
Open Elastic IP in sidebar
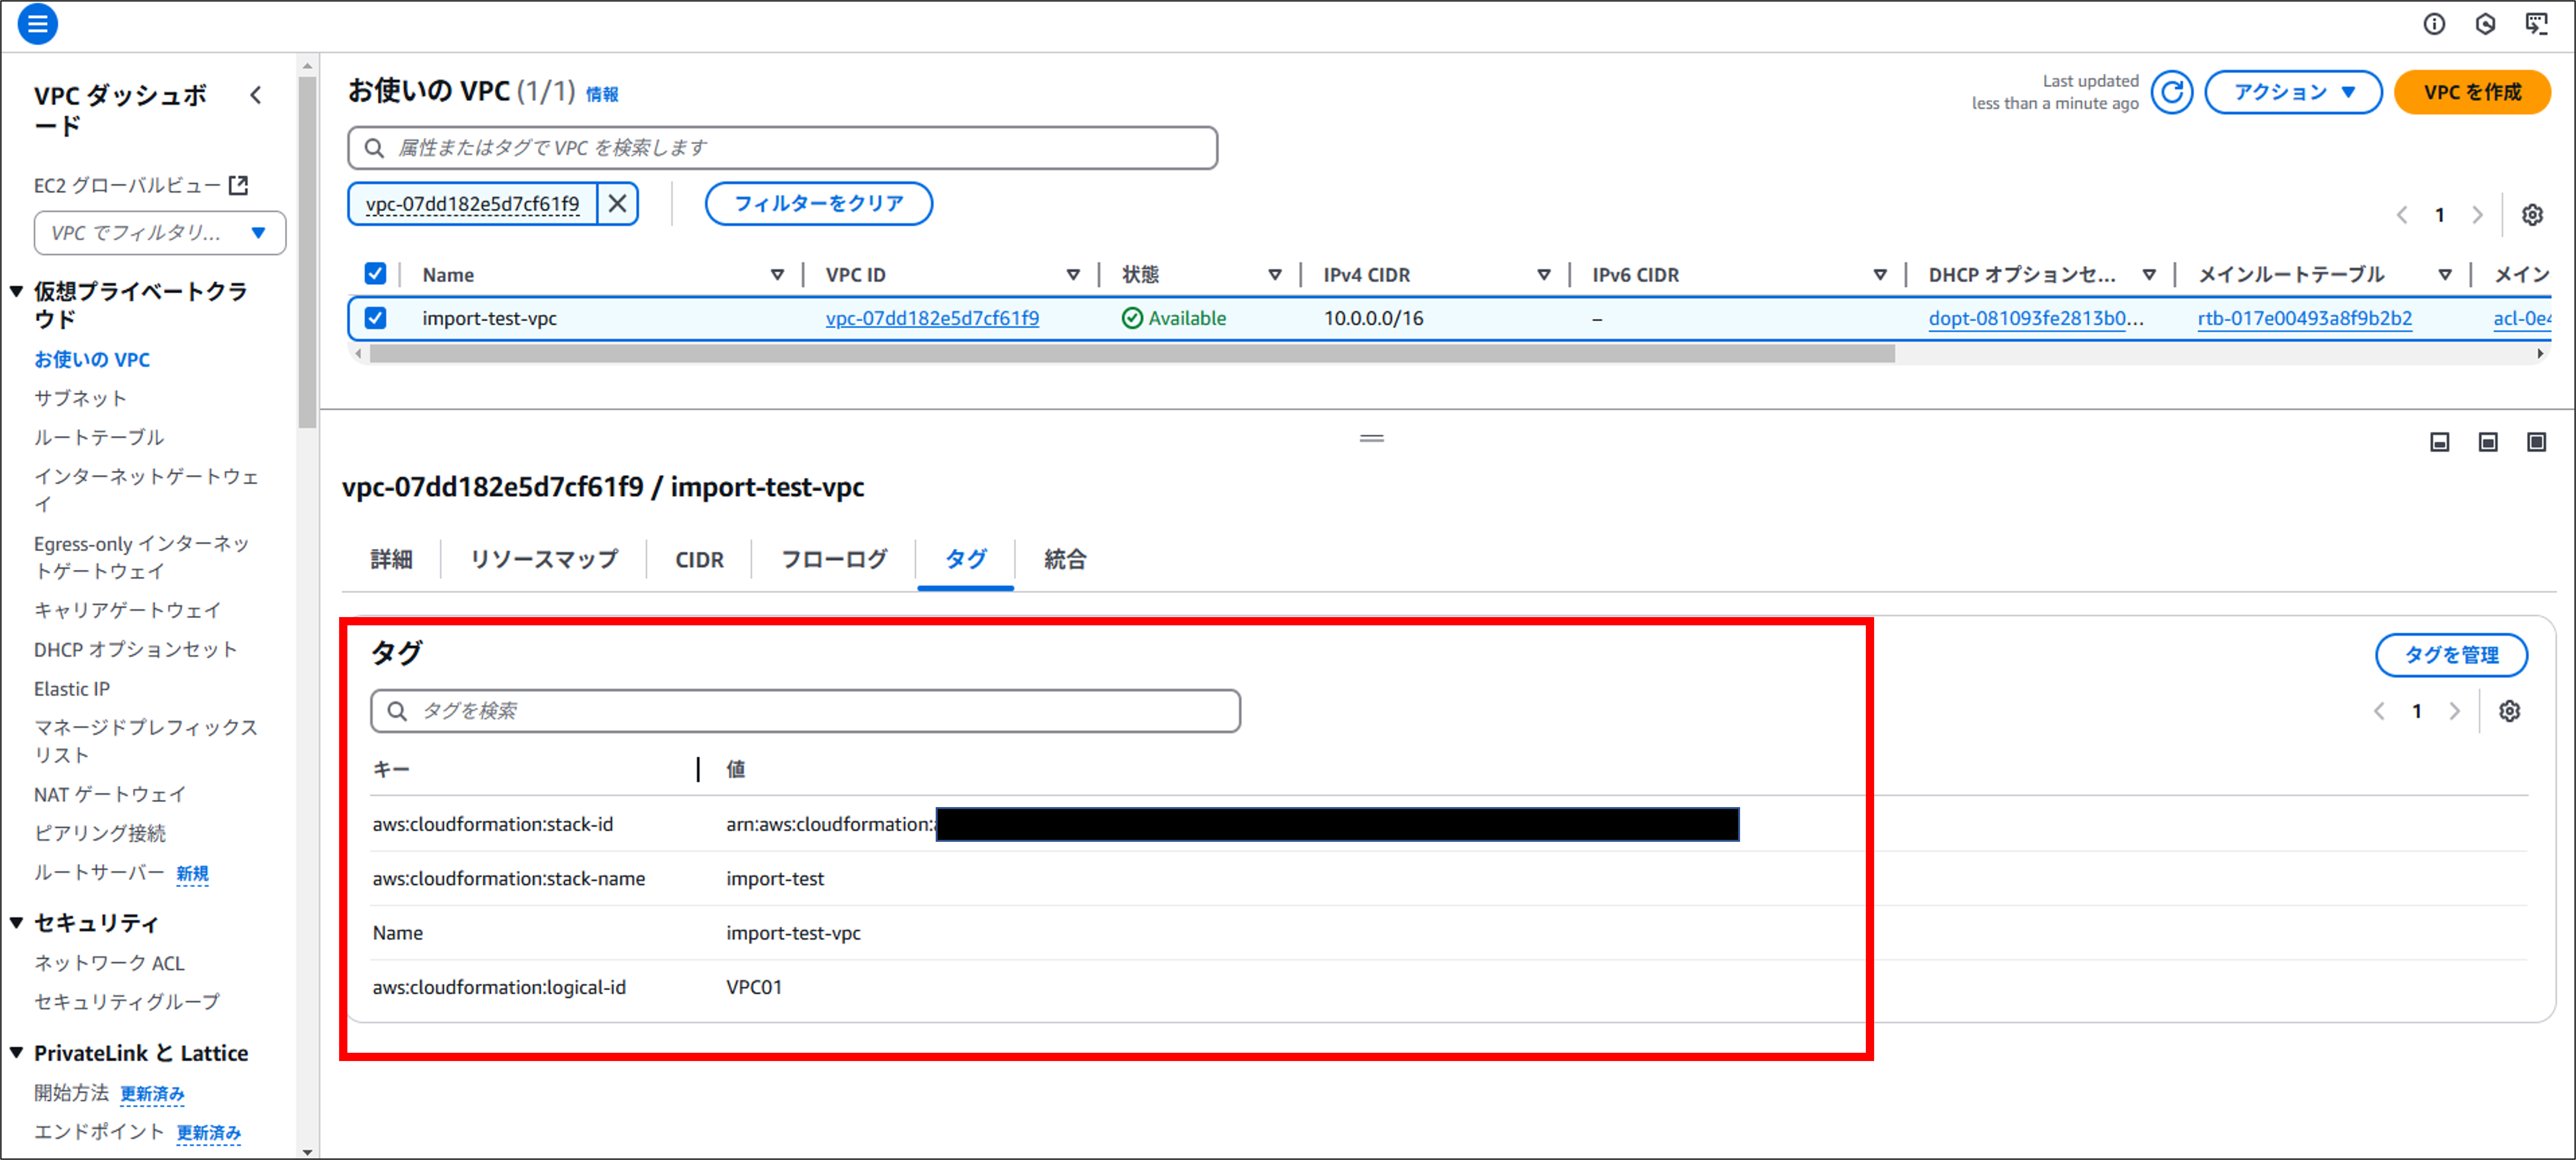click(x=72, y=689)
